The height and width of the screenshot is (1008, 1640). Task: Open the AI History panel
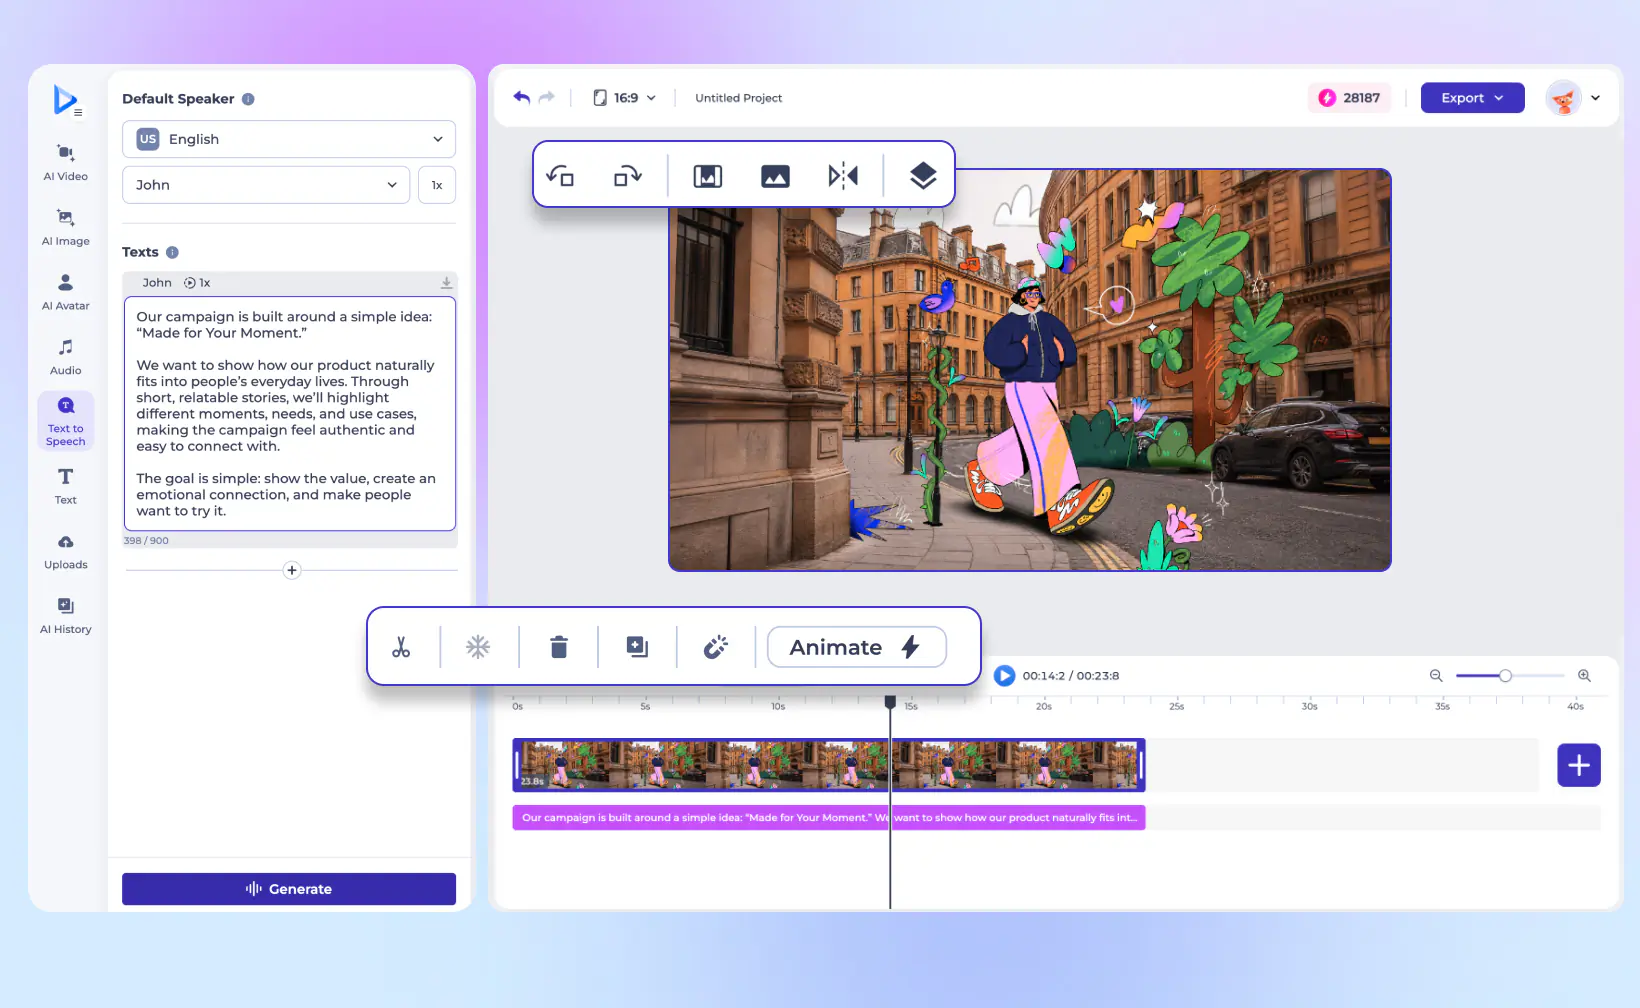[x=66, y=615]
